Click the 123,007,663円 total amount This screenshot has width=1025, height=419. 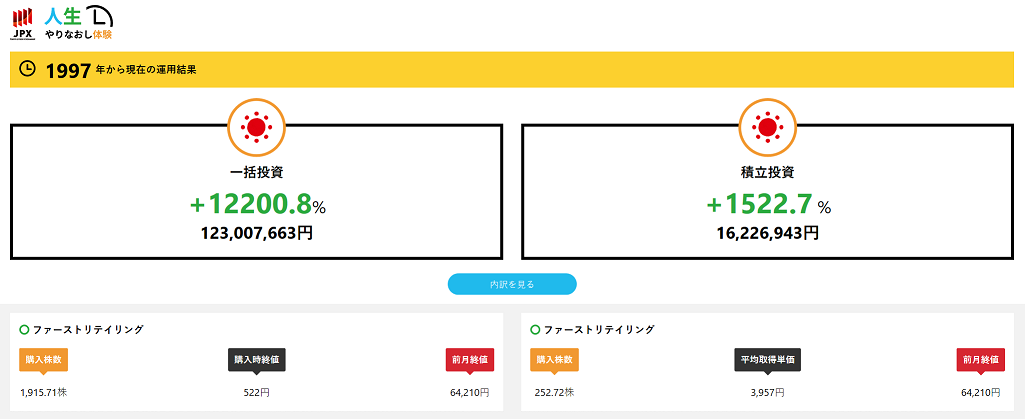[257, 234]
